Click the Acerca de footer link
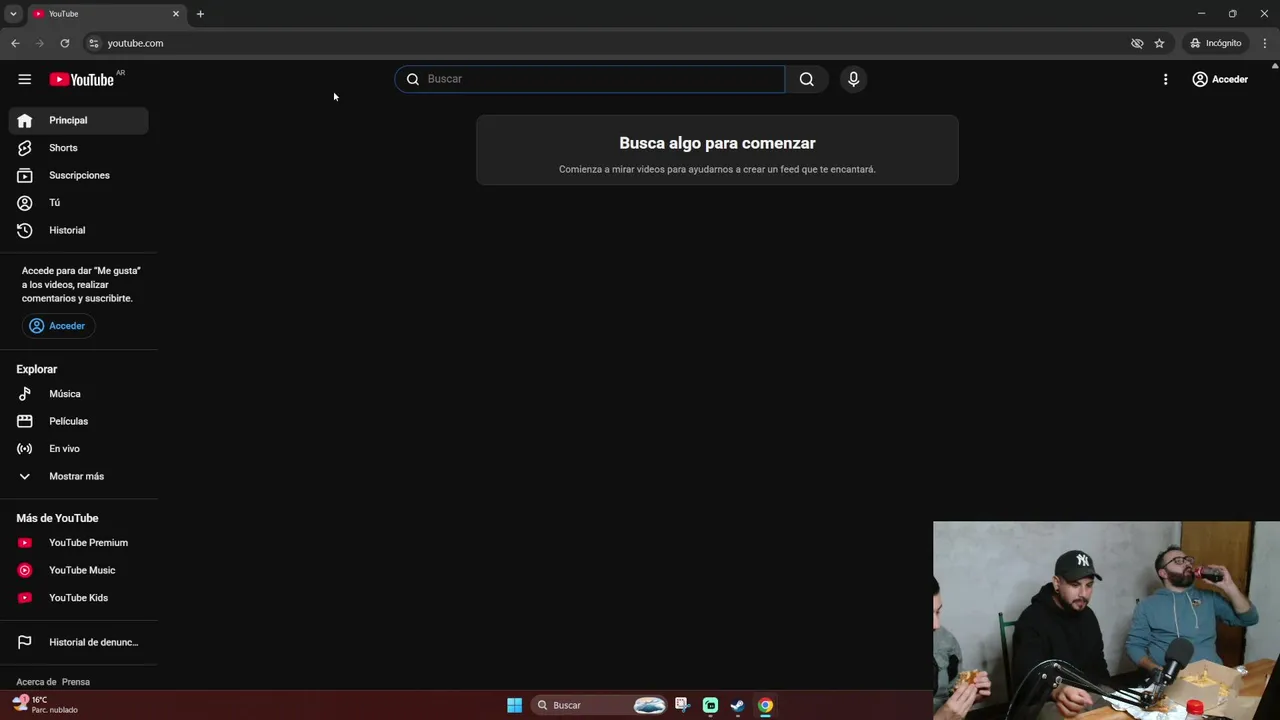The image size is (1280, 720). click(x=36, y=682)
